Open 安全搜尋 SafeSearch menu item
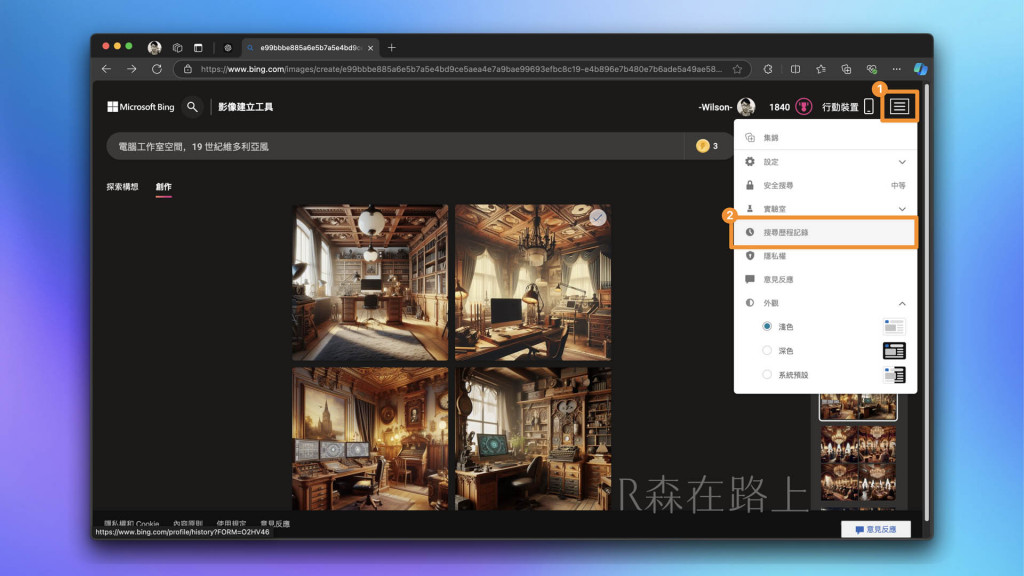 pyautogui.click(x=825, y=185)
